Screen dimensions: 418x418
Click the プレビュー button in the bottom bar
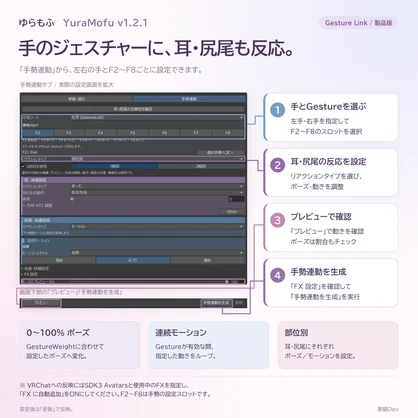tap(41, 303)
